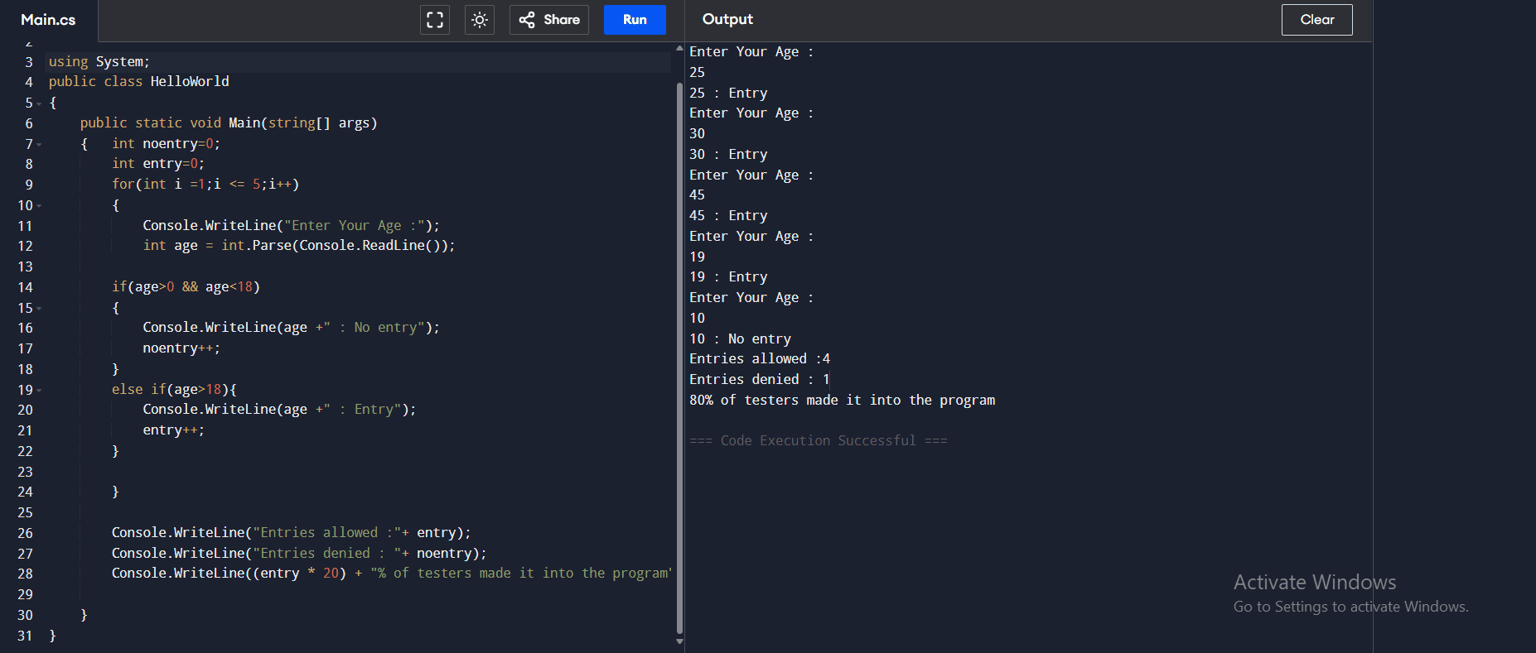The width and height of the screenshot is (1536, 653).
Task: Click '80% of testers' output line
Action: (x=842, y=400)
